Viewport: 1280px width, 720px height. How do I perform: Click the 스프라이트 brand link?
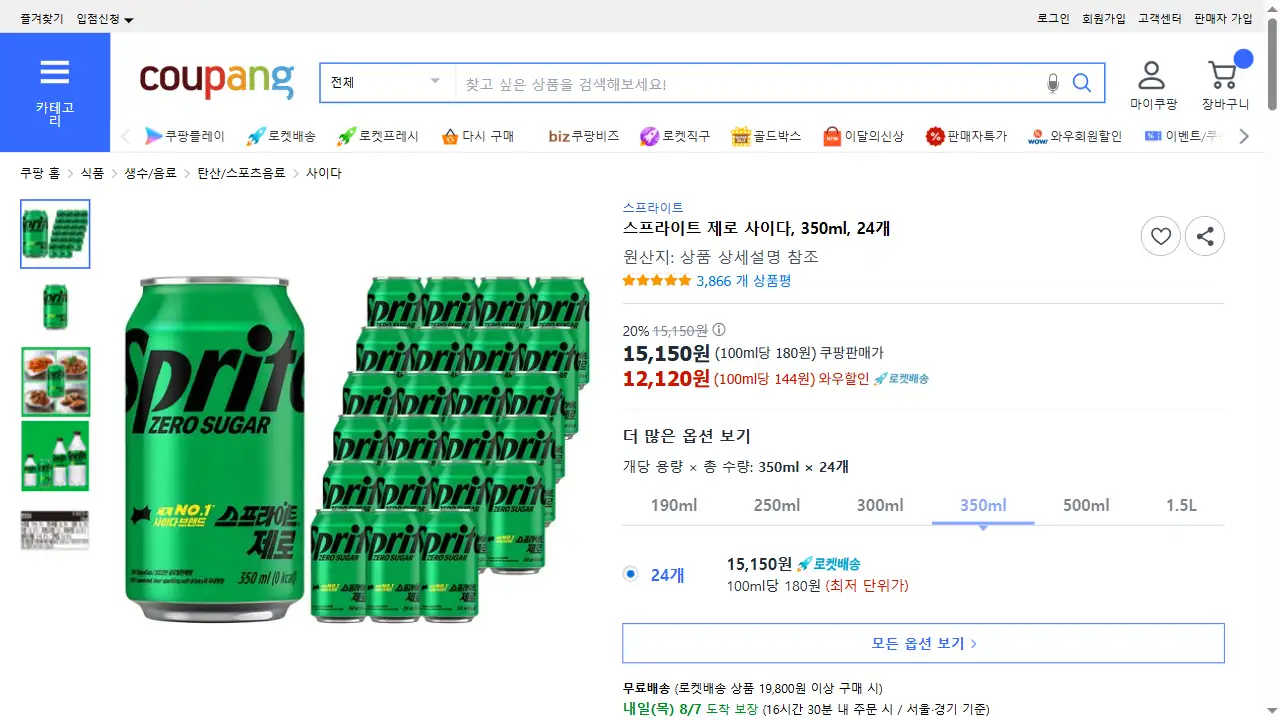(653, 208)
